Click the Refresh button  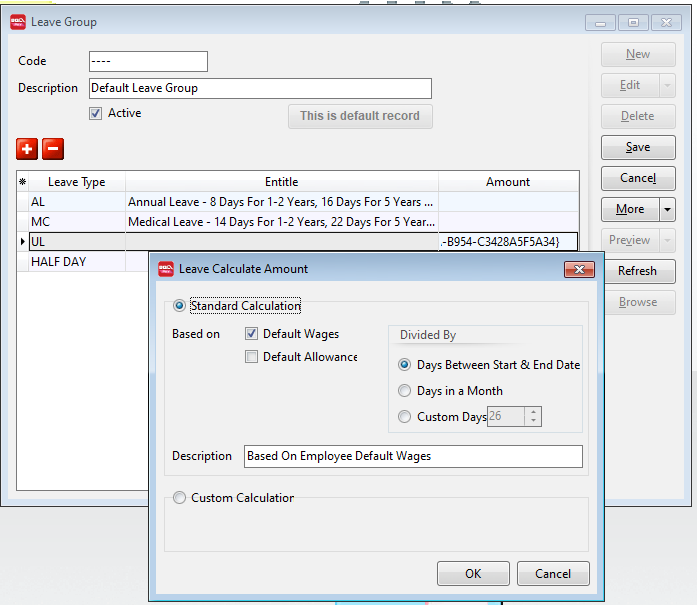click(637, 271)
